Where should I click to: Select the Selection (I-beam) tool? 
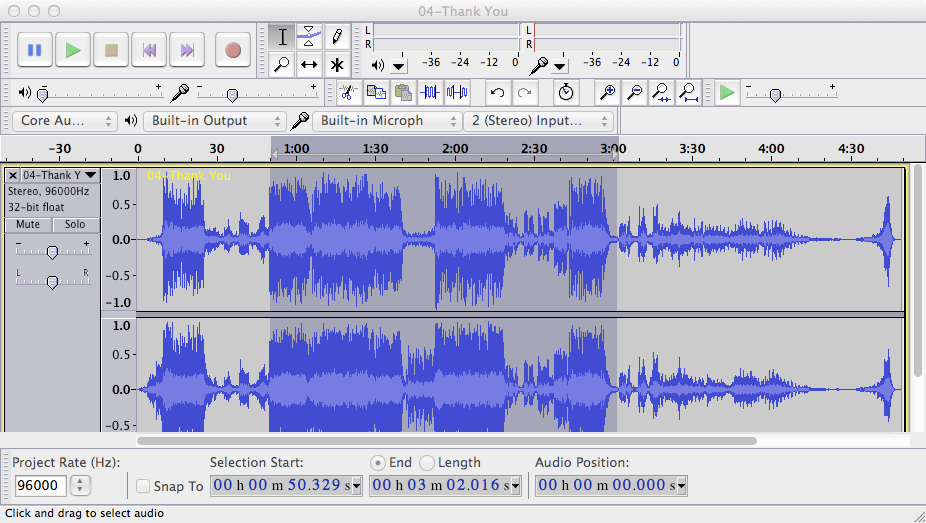[282, 37]
